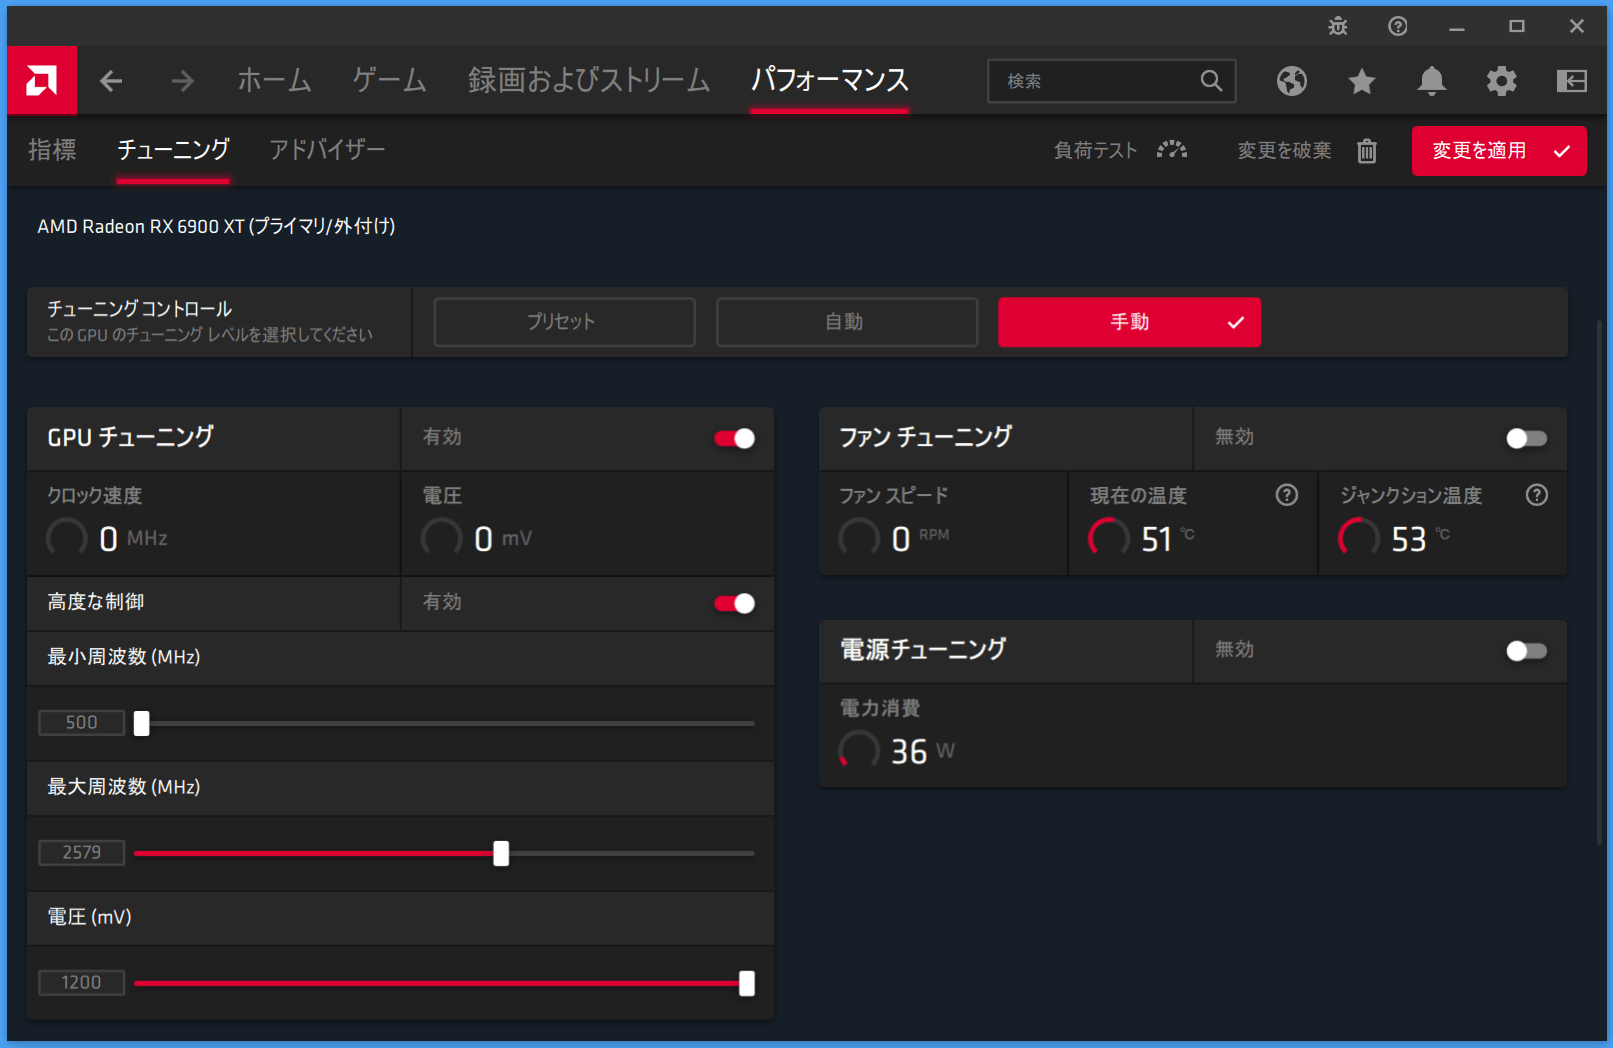Go forward with the right arrow icon
Viewport: 1613px width, 1048px height.
click(x=182, y=81)
